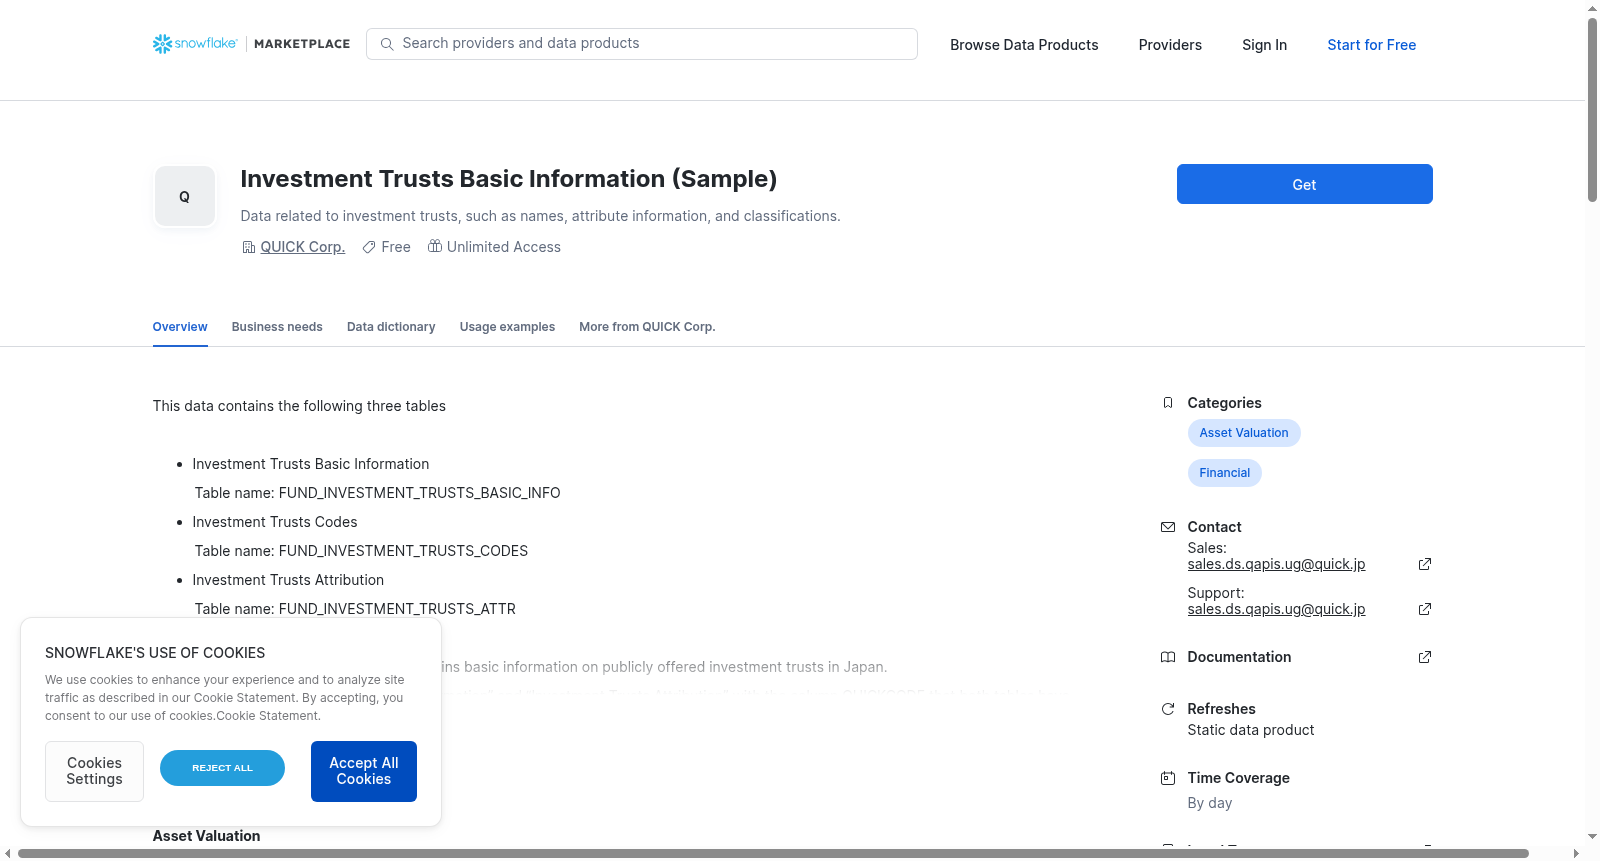Click REJECT ALL cookies
Viewport: 1600px width, 861px height.
tap(222, 768)
